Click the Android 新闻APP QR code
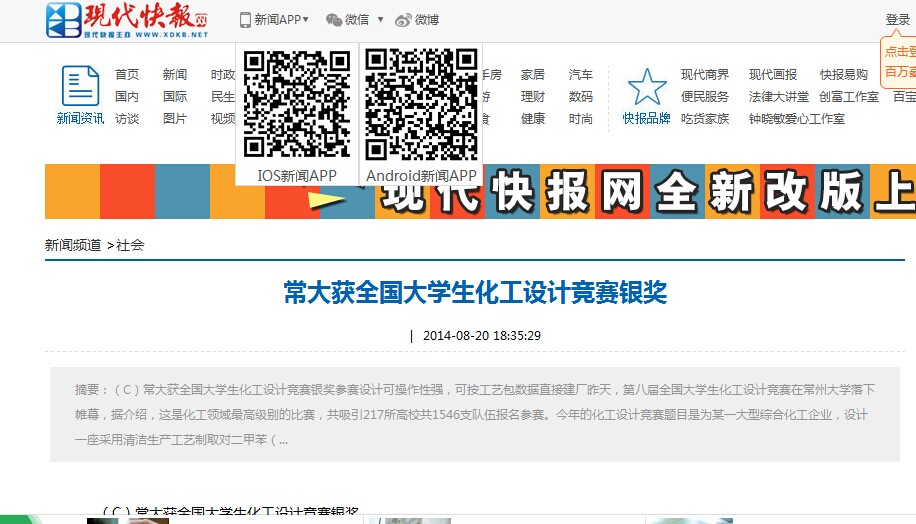Screen dimensions: 916x524 421,104
